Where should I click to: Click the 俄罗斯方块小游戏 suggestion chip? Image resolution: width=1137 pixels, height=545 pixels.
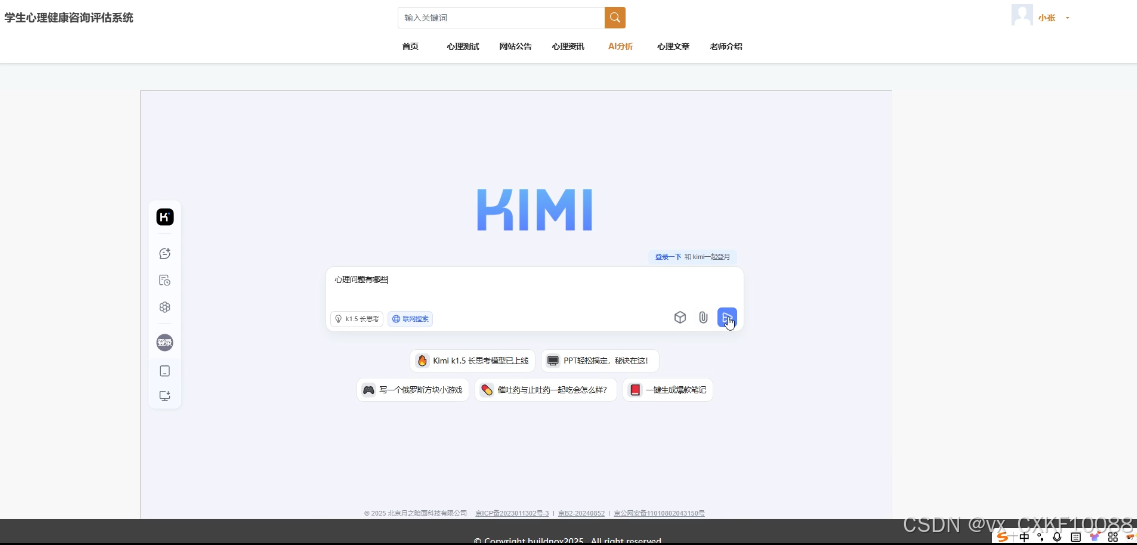(413, 390)
